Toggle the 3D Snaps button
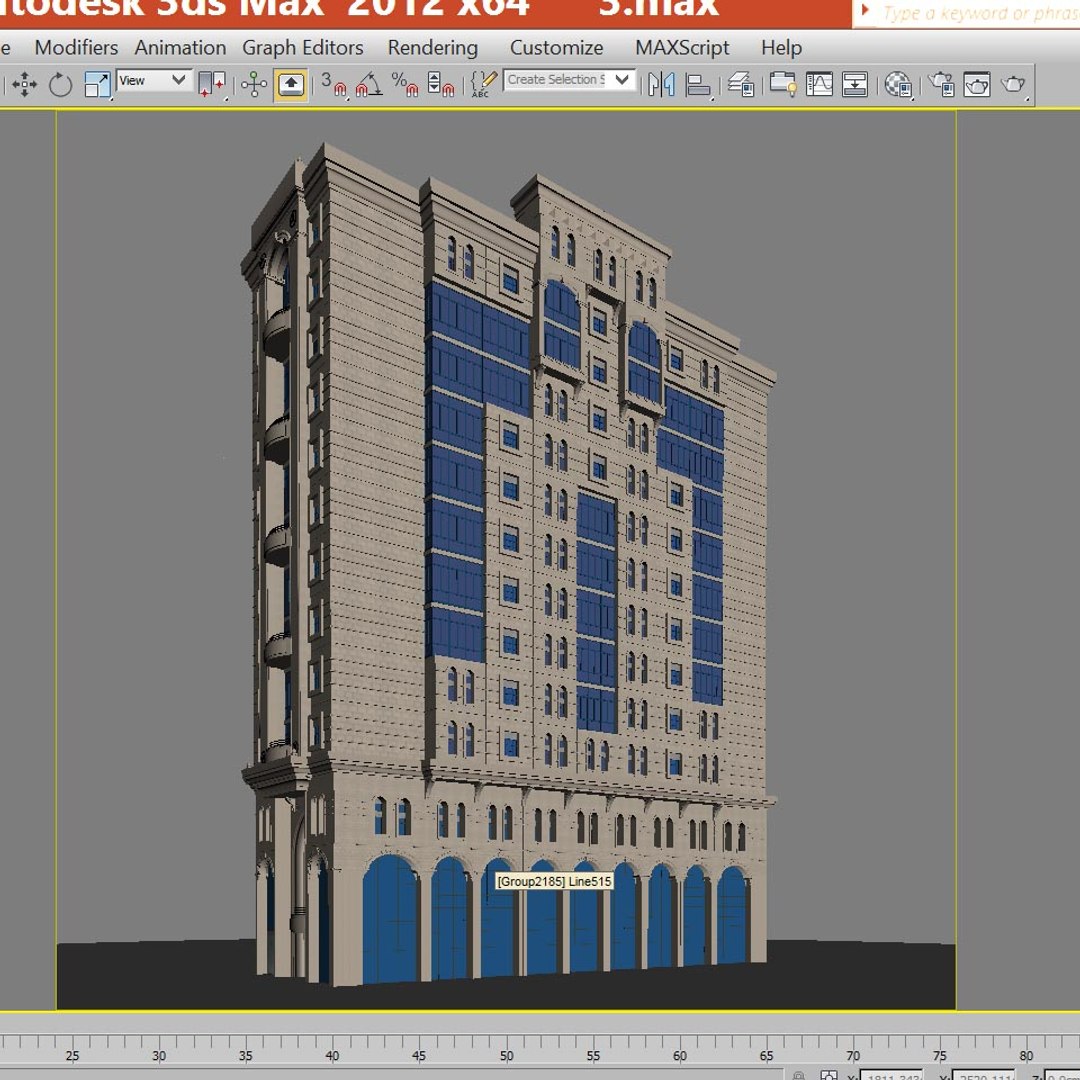The height and width of the screenshot is (1080, 1080). (x=333, y=85)
